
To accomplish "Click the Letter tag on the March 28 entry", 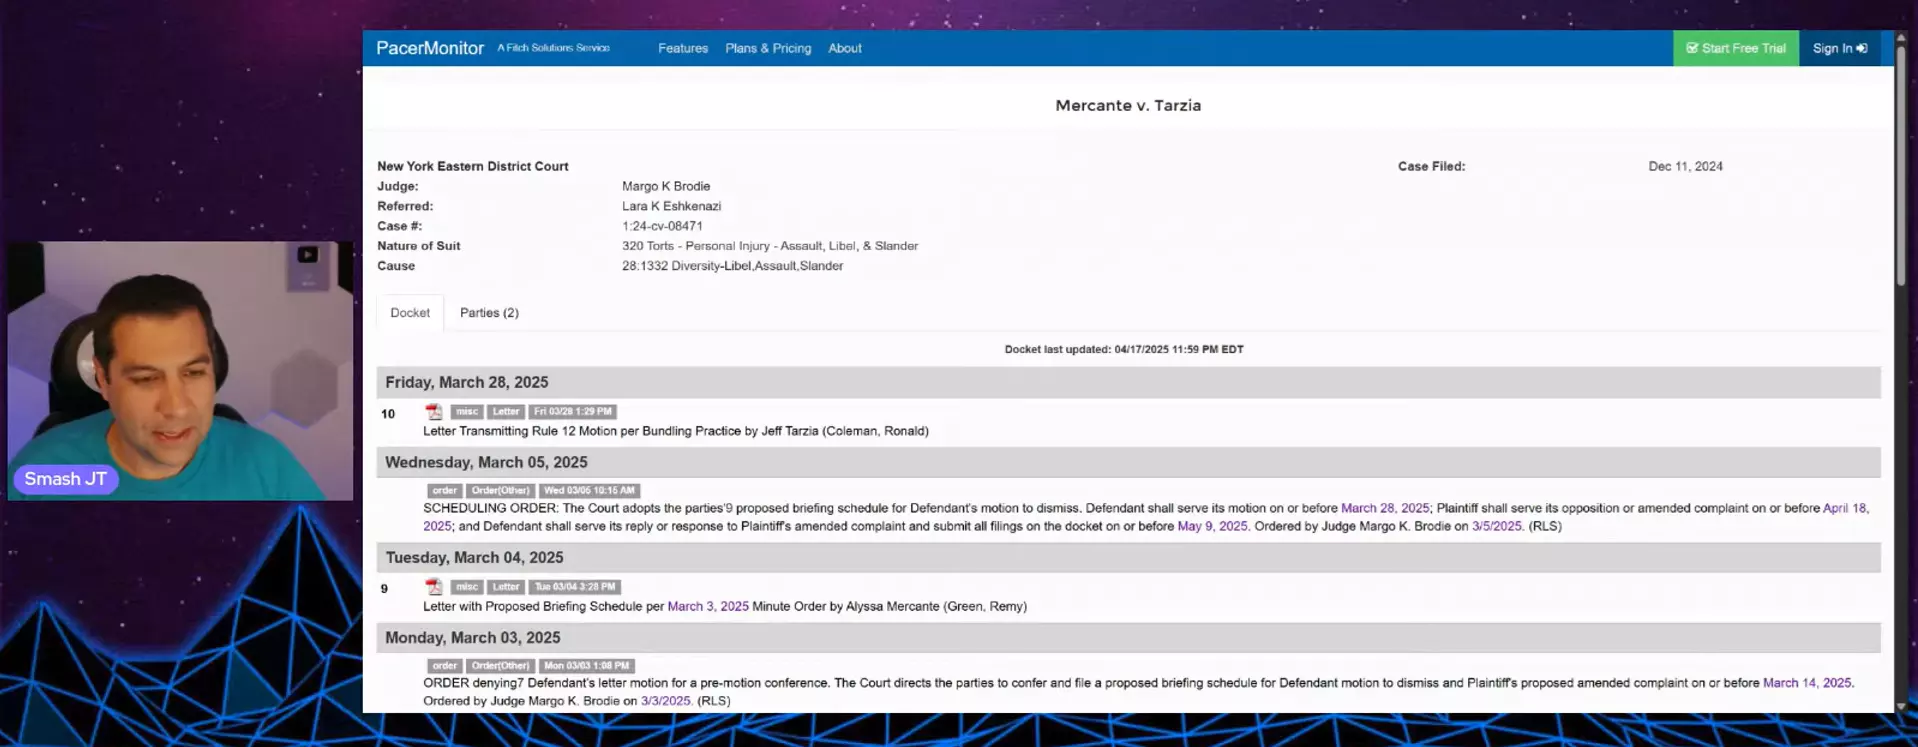I will click(506, 411).
